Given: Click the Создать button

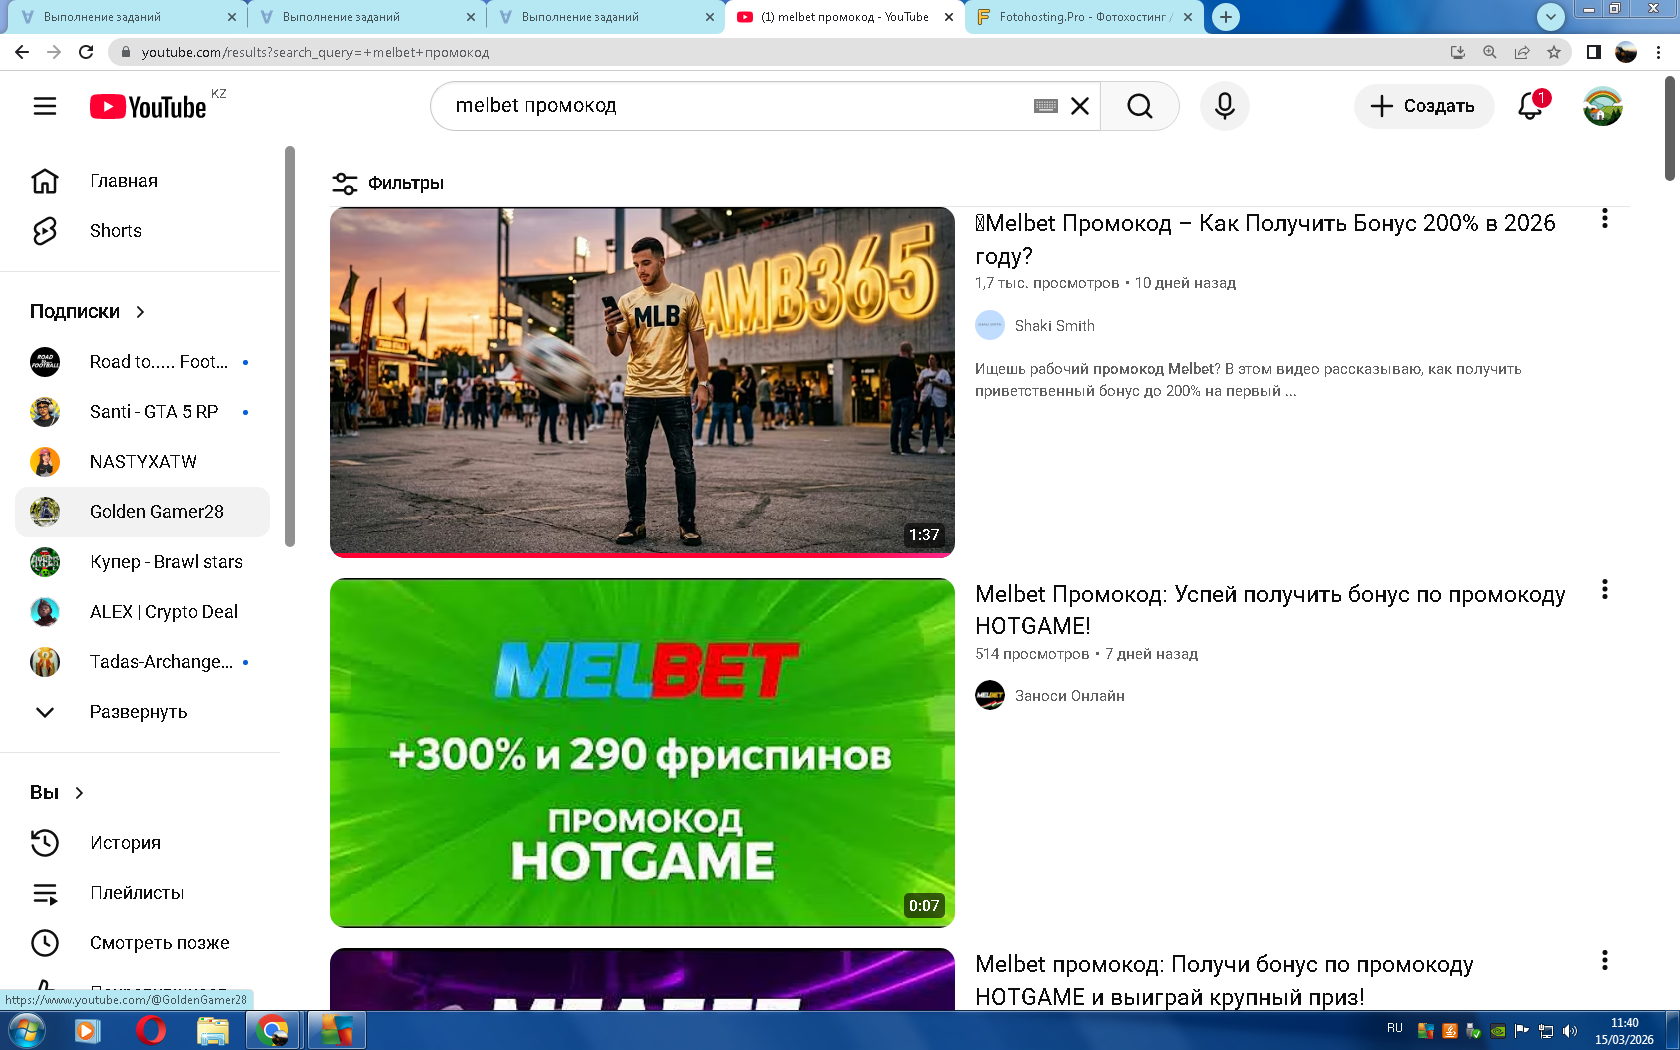Looking at the screenshot, I should point(1423,106).
